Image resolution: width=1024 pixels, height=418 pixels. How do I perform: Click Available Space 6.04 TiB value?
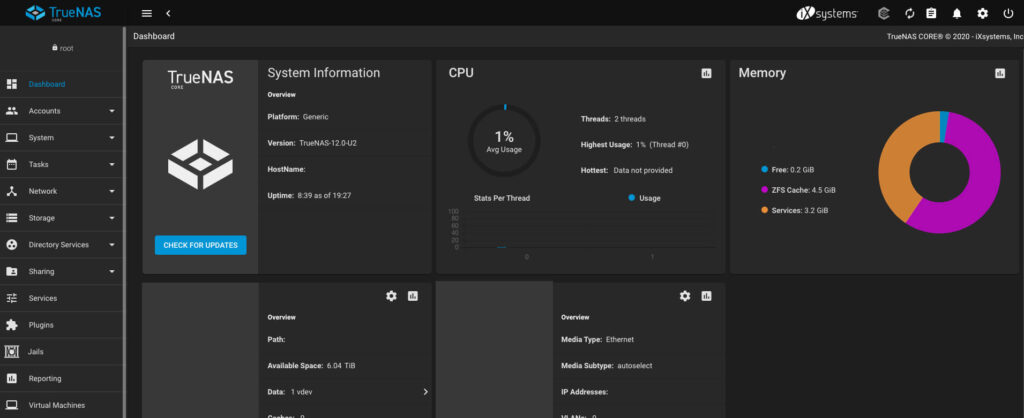point(342,366)
